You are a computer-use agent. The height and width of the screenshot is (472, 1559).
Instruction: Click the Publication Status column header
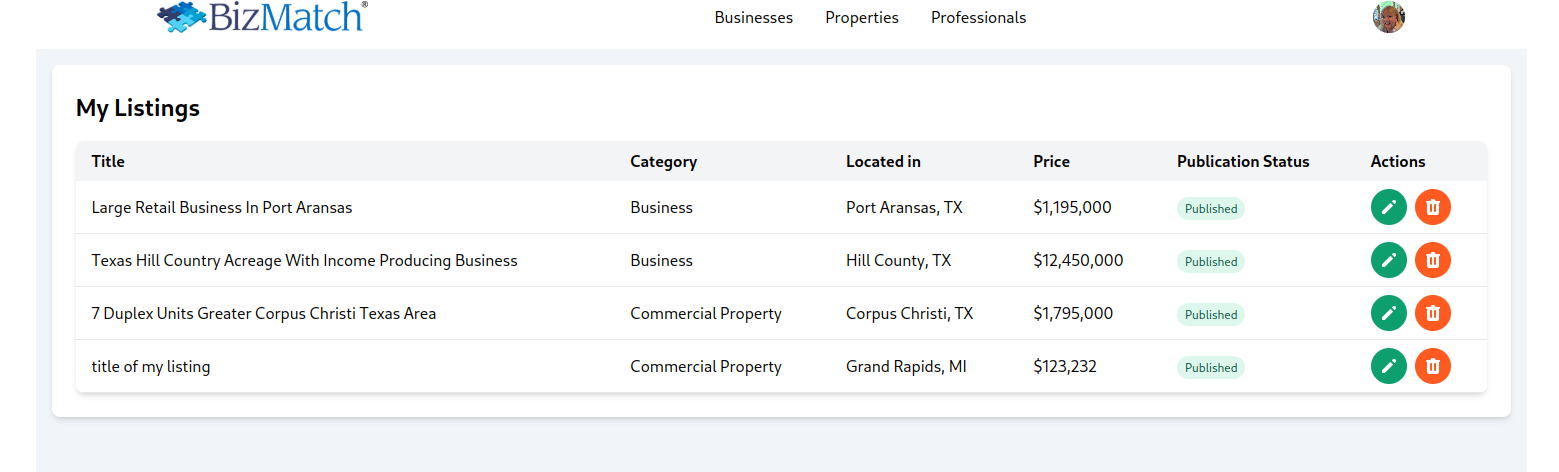coord(1242,161)
